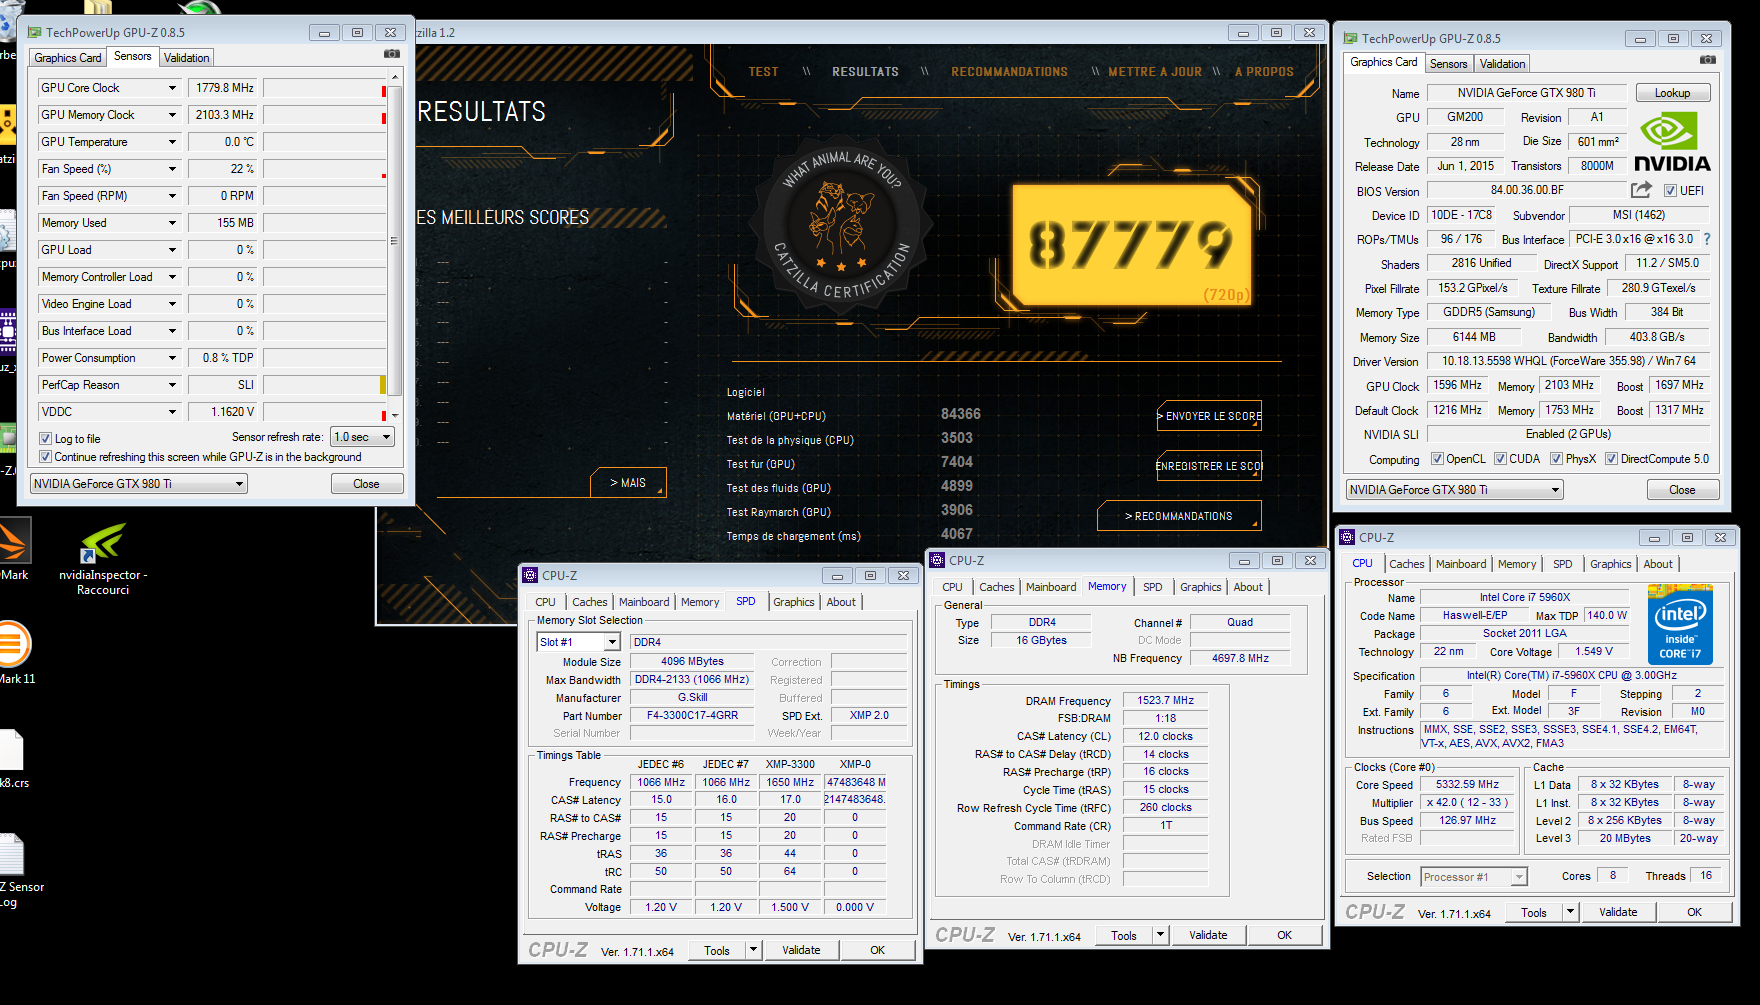This screenshot has width=1760, height=1005.
Task: Click the BIOS share/export icon in GPU-Z
Action: [1641, 190]
